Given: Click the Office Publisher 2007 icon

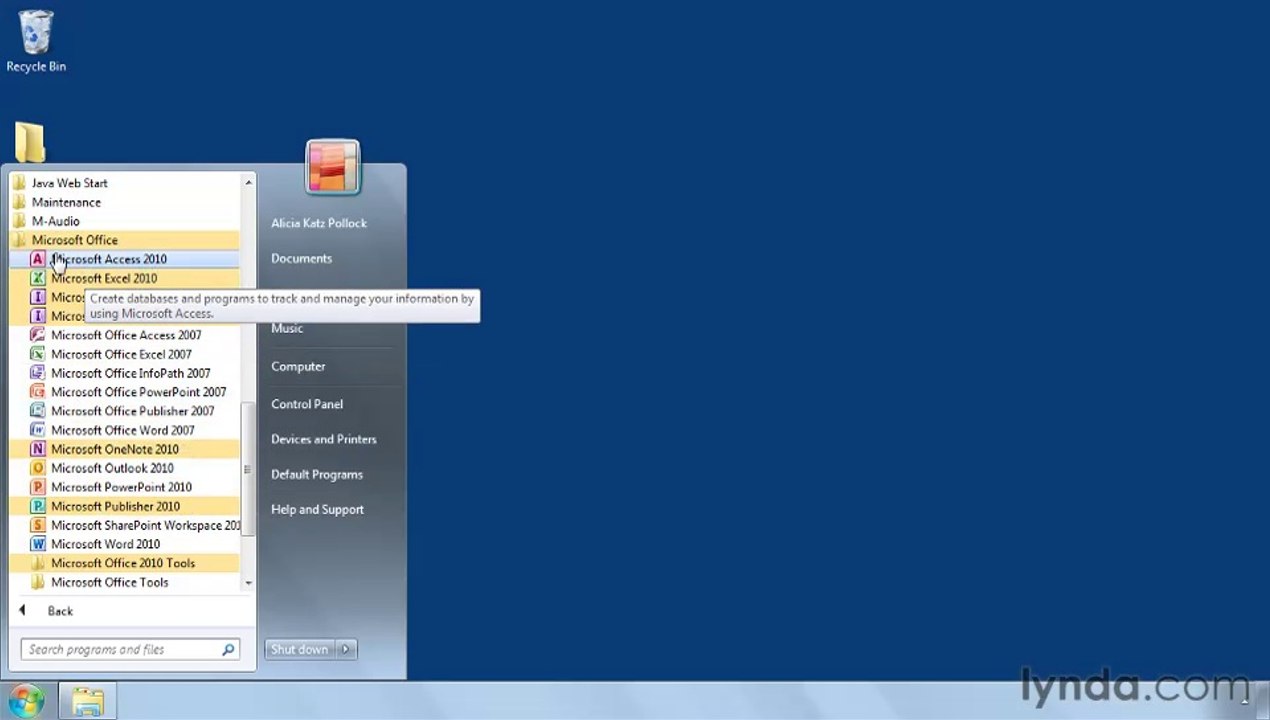Looking at the screenshot, I should pyautogui.click(x=38, y=411).
